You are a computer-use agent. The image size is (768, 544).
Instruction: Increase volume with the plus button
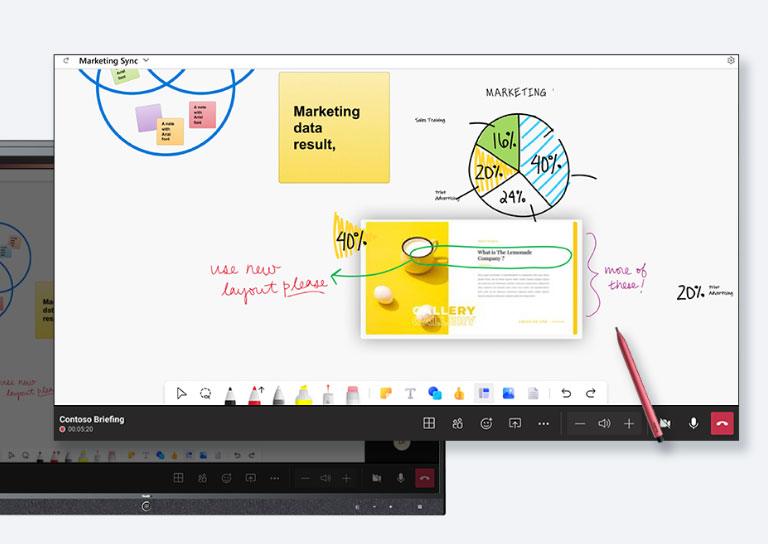tap(629, 423)
